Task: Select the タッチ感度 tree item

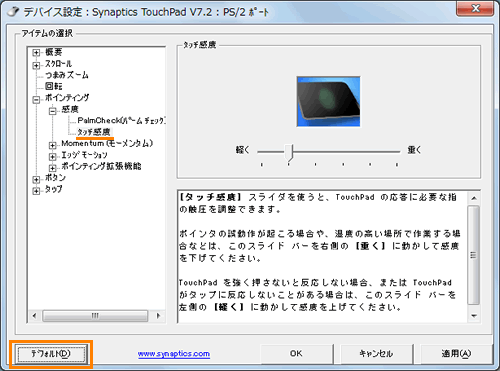Action: (94, 132)
